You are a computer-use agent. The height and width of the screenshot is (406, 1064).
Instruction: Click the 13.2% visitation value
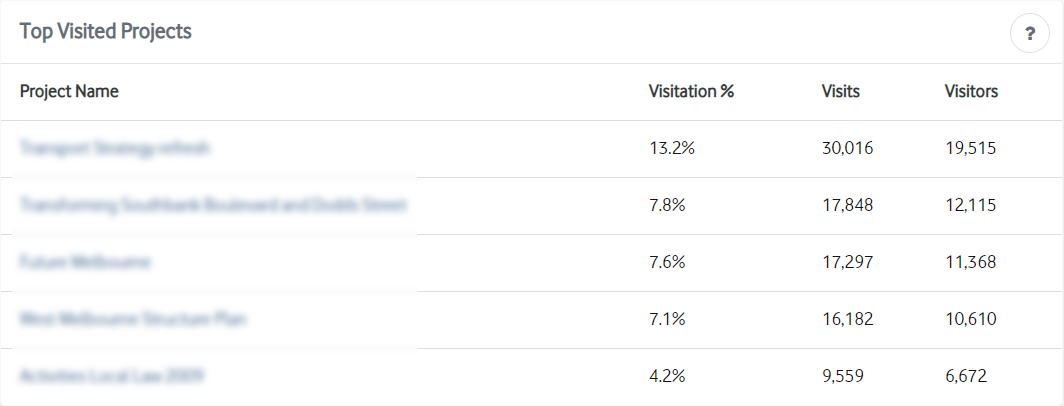[x=672, y=148]
